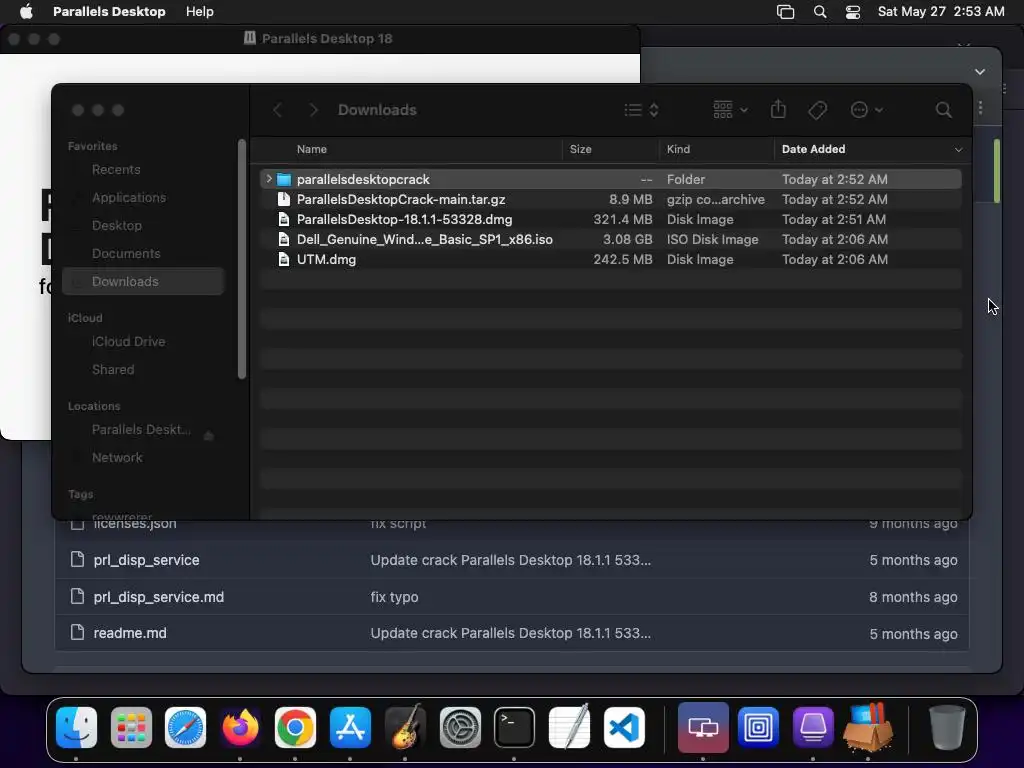
Task: Open Google Chrome in the dock
Action: click(295, 728)
